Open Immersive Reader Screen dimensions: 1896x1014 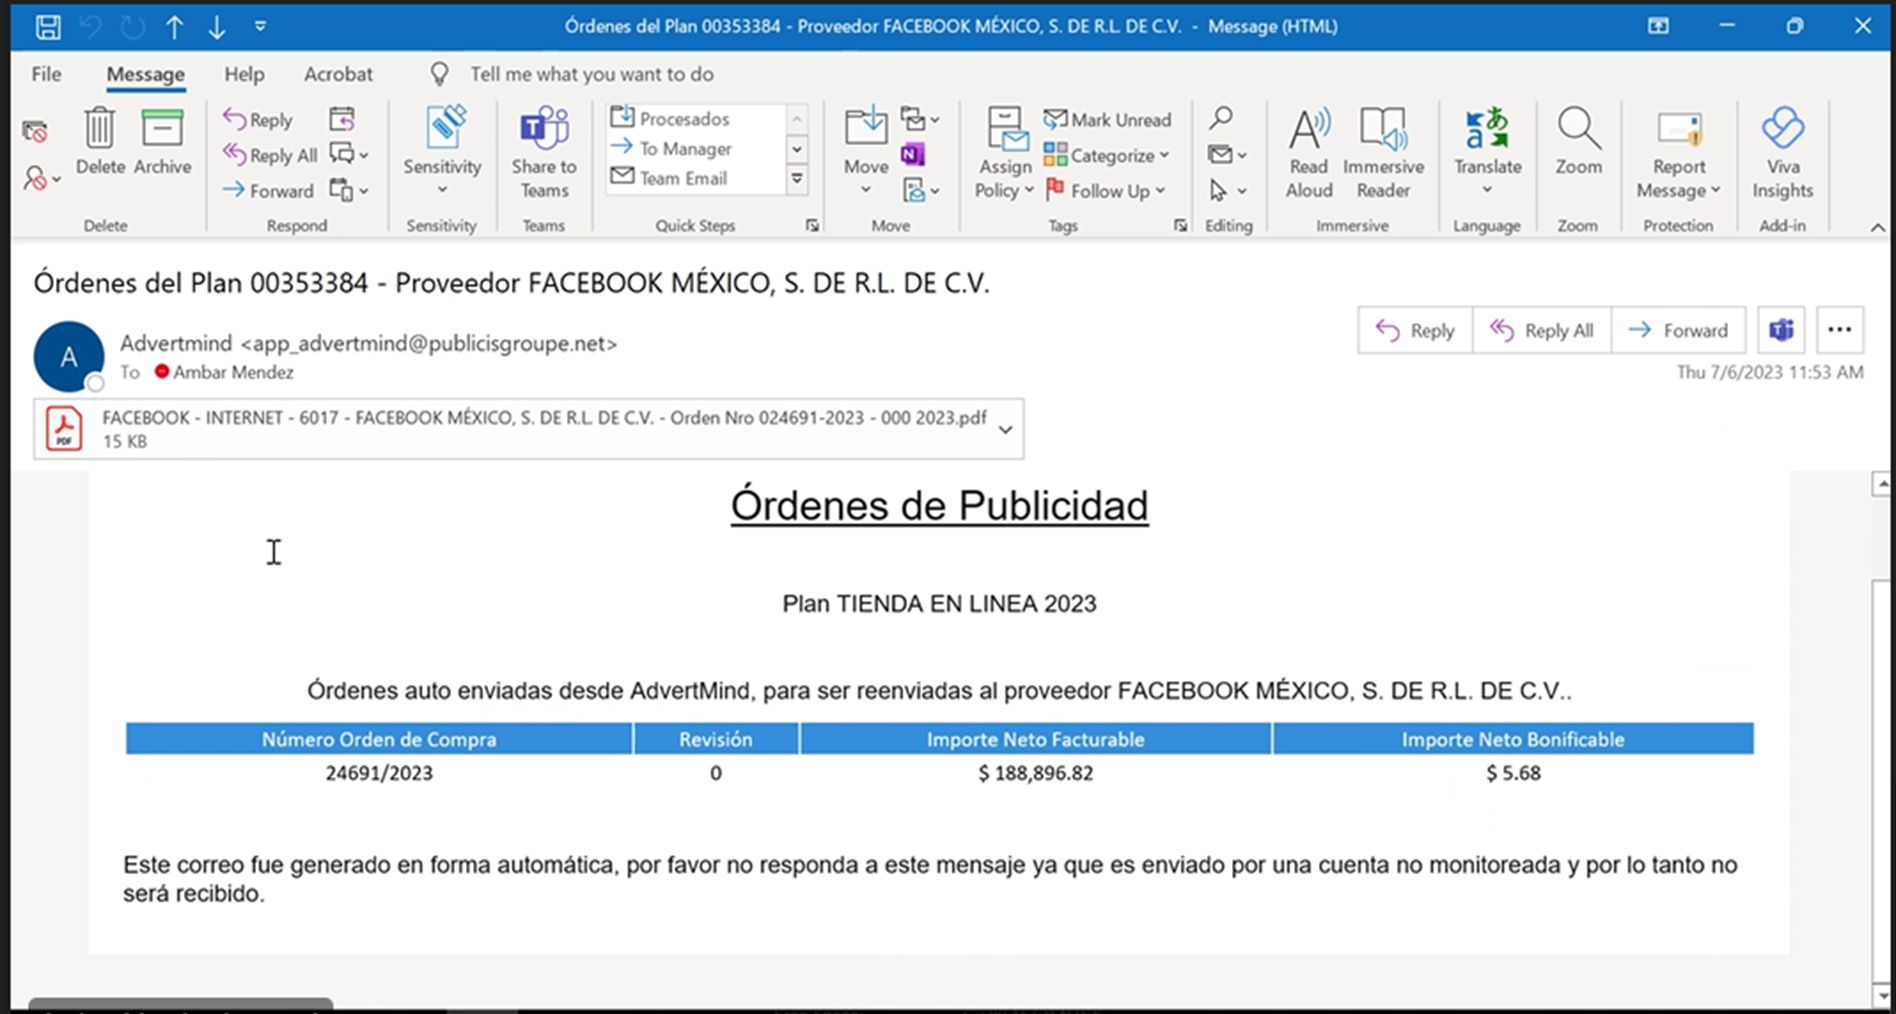point(1383,154)
